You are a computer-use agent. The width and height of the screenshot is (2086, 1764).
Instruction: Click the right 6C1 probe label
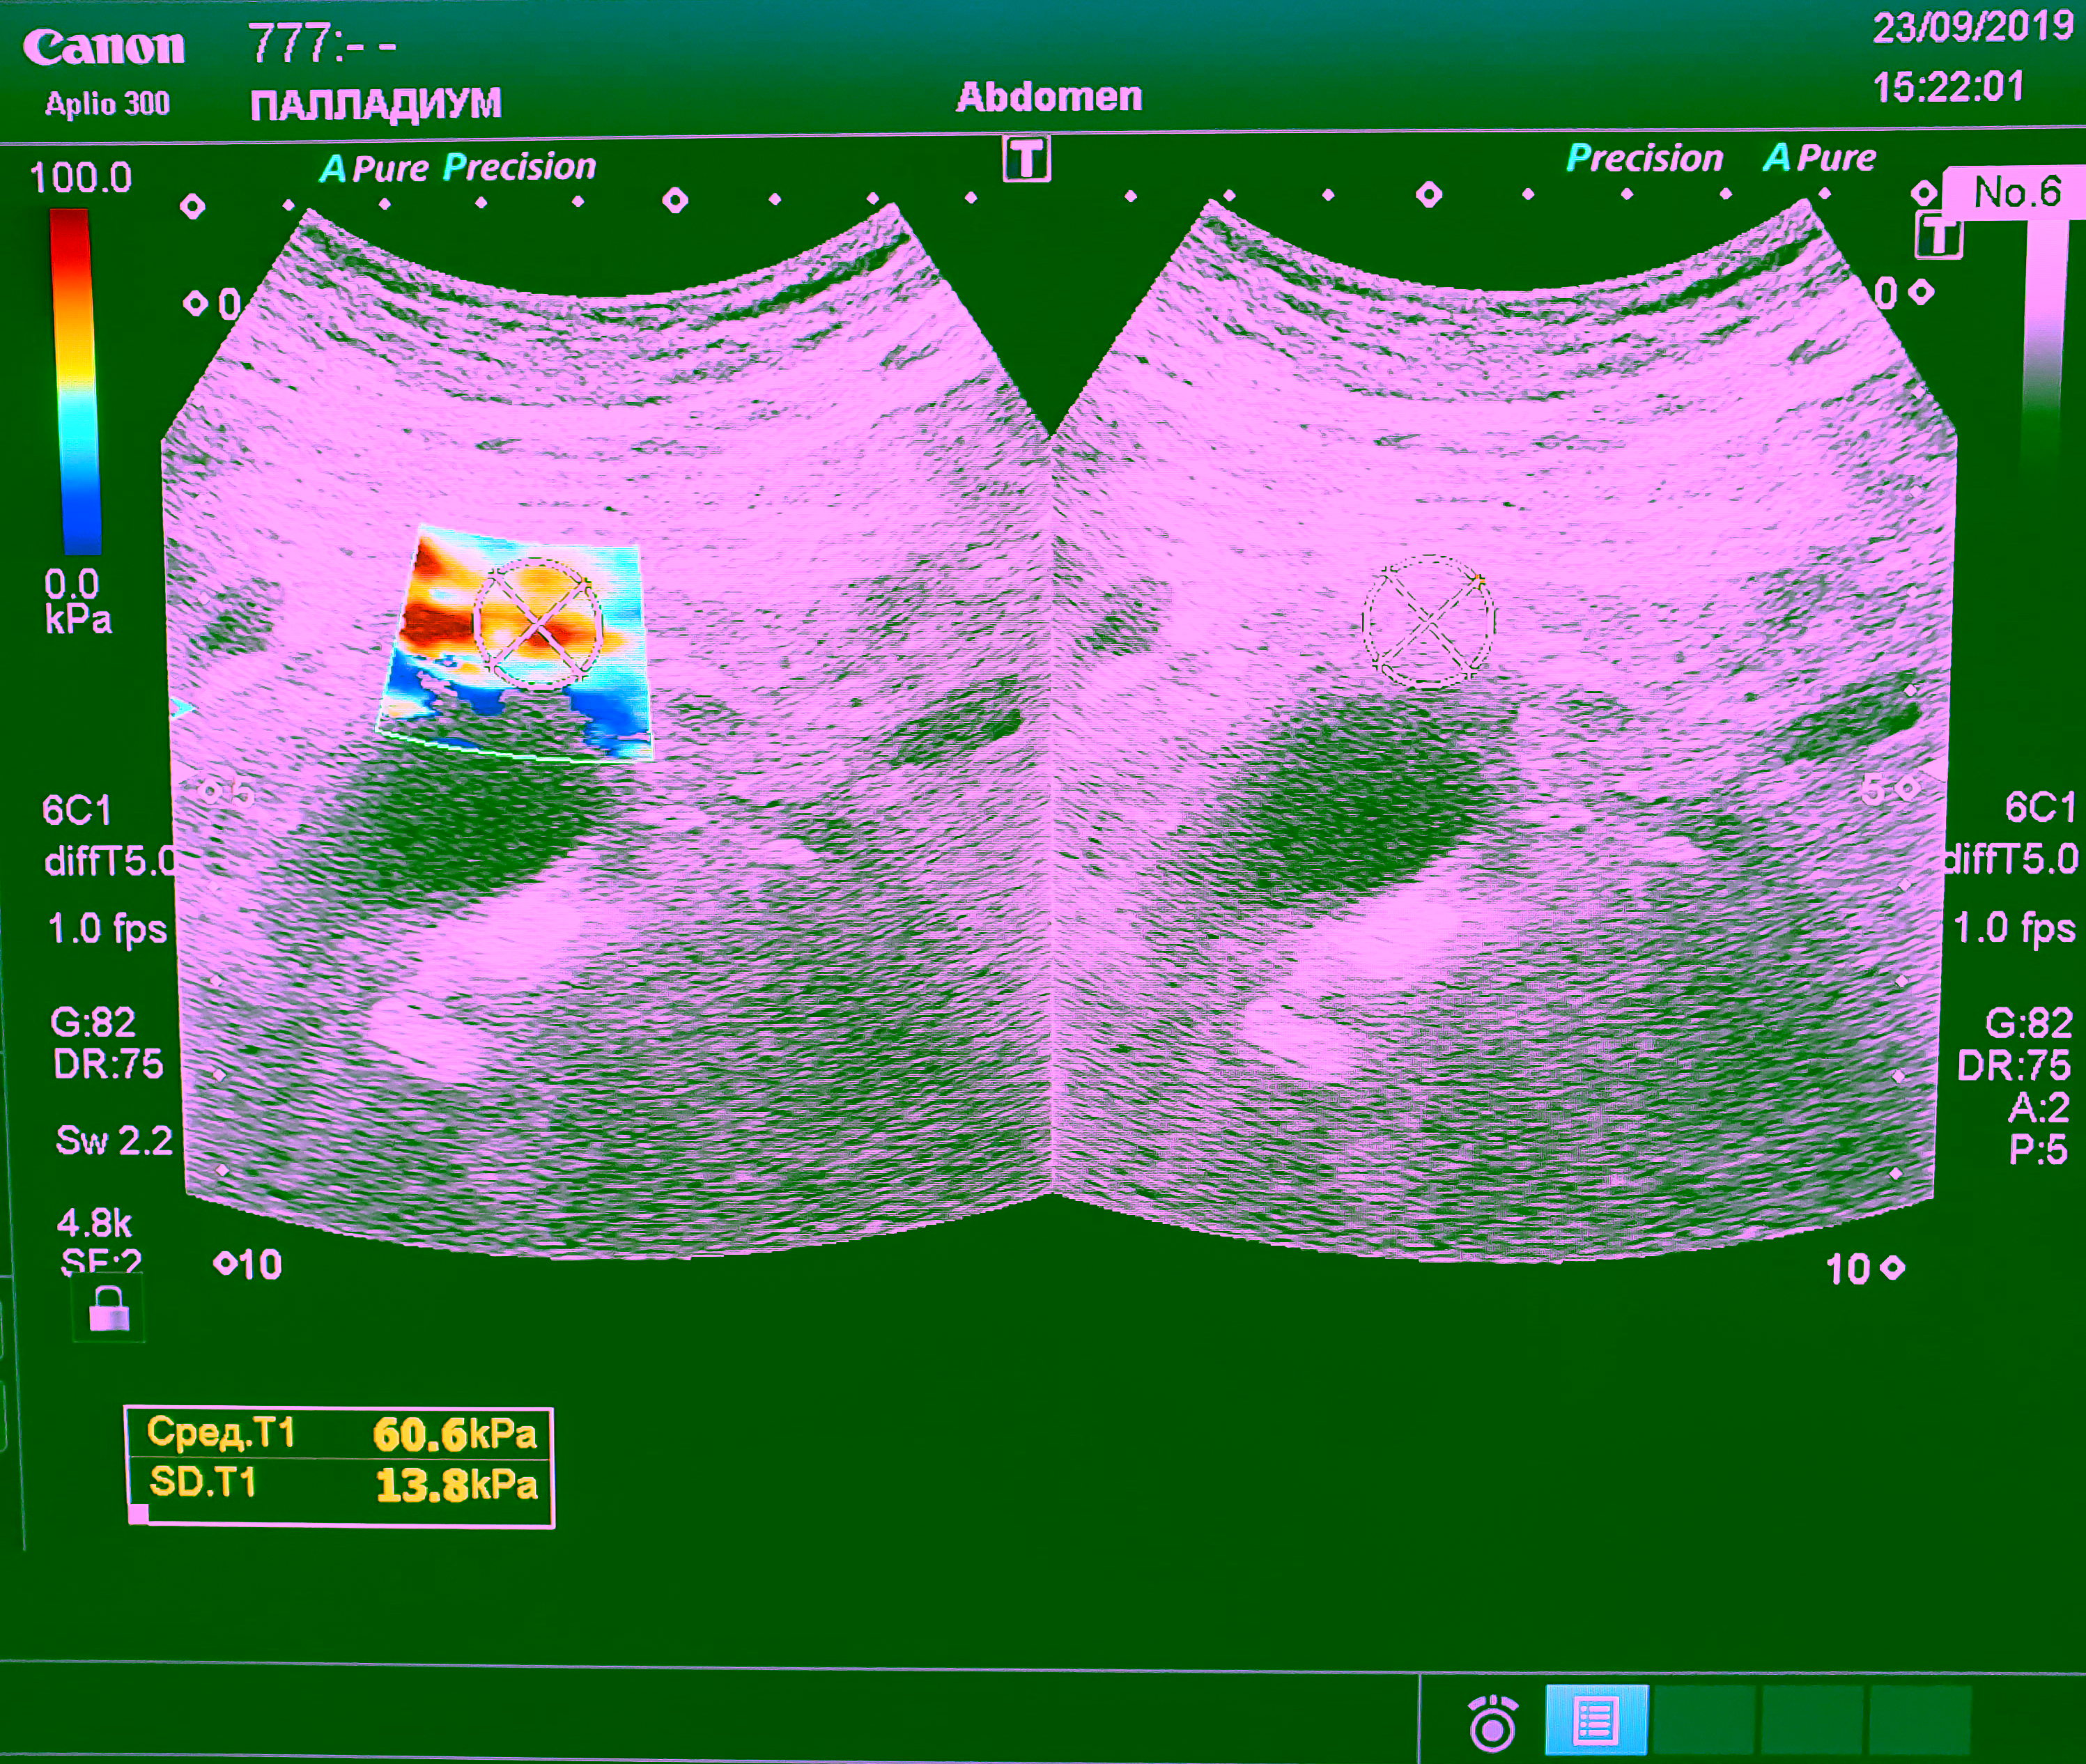[x=2040, y=807]
